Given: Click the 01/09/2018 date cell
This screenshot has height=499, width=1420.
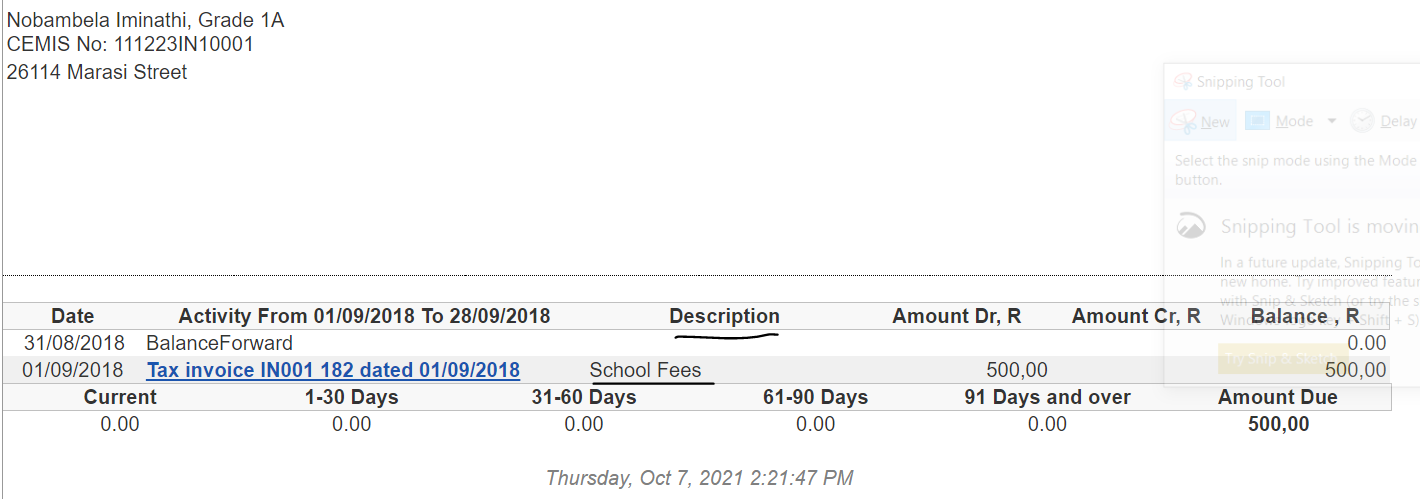Looking at the screenshot, I should (x=73, y=370).
